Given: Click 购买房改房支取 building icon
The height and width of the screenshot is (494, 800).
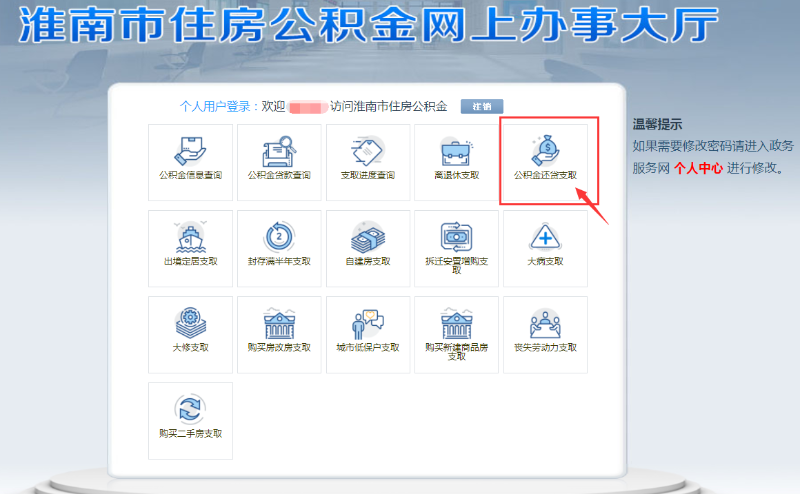Looking at the screenshot, I should click(x=279, y=322).
